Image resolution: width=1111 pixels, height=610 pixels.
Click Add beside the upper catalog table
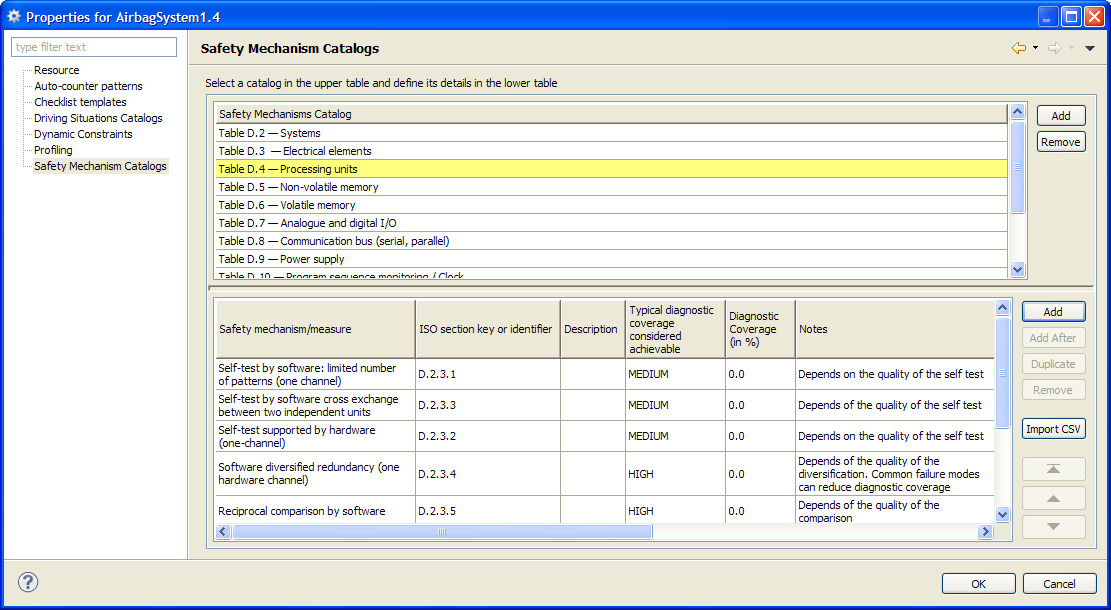point(1061,116)
